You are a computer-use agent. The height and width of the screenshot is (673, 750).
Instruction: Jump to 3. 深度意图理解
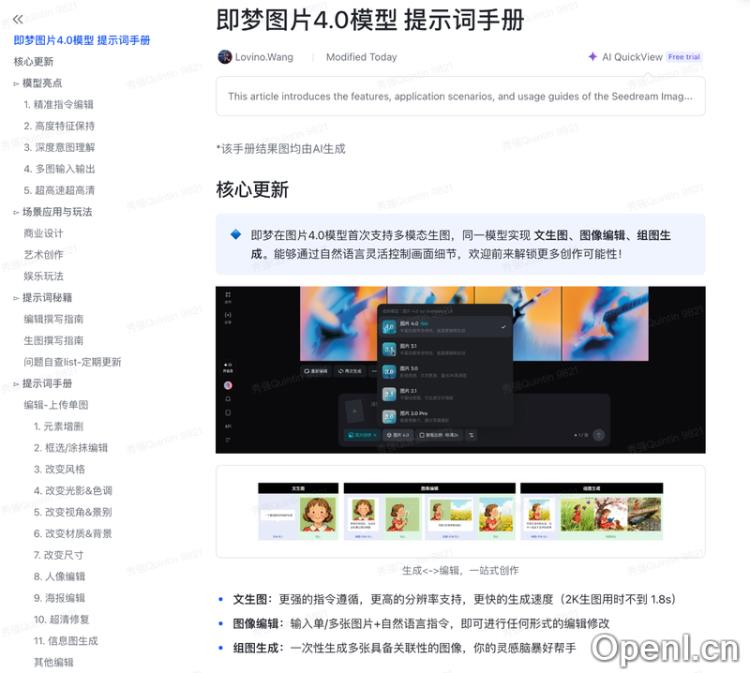59,147
